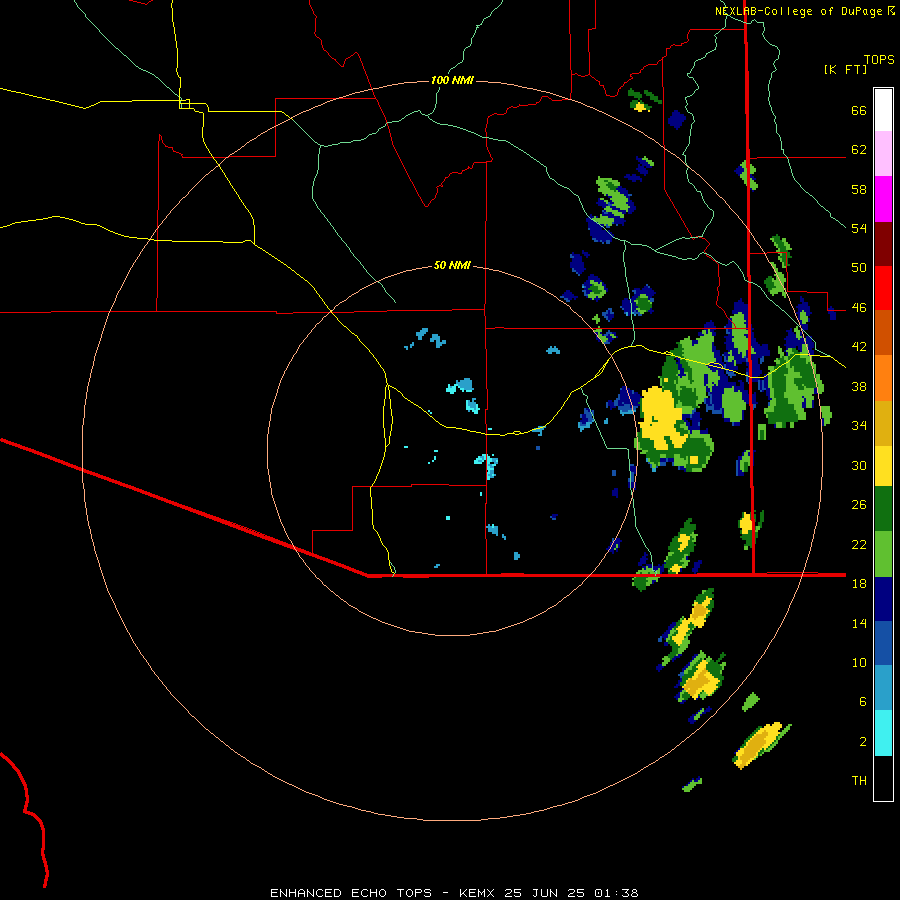The width and height of the screenshot is (900, 900).
Task: Click the Enhanced Echo Tops KEMX caption
Action: coord(454,893)
